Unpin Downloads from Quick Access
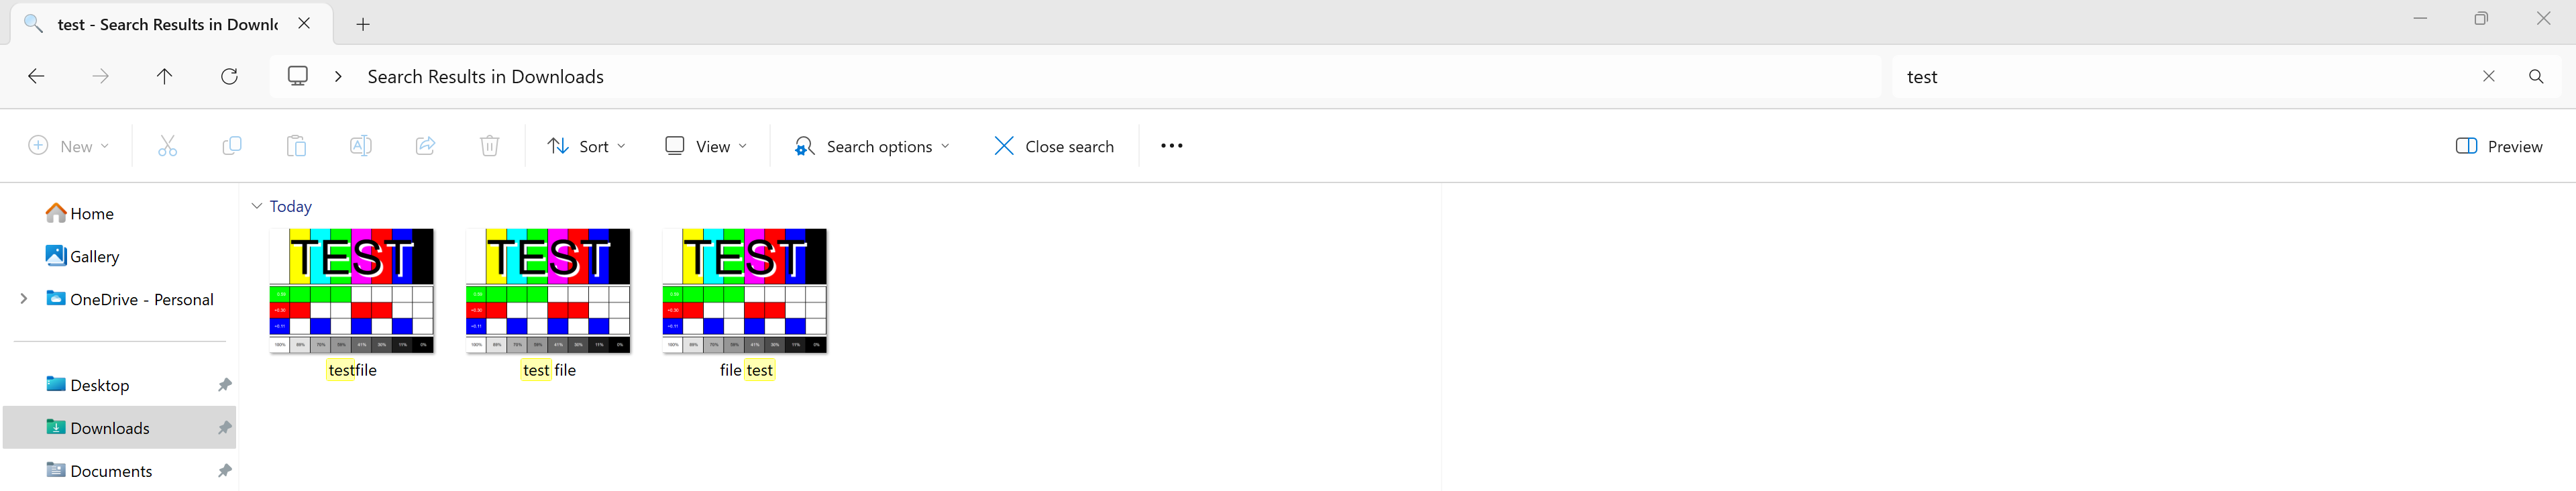 coord(225,427)
